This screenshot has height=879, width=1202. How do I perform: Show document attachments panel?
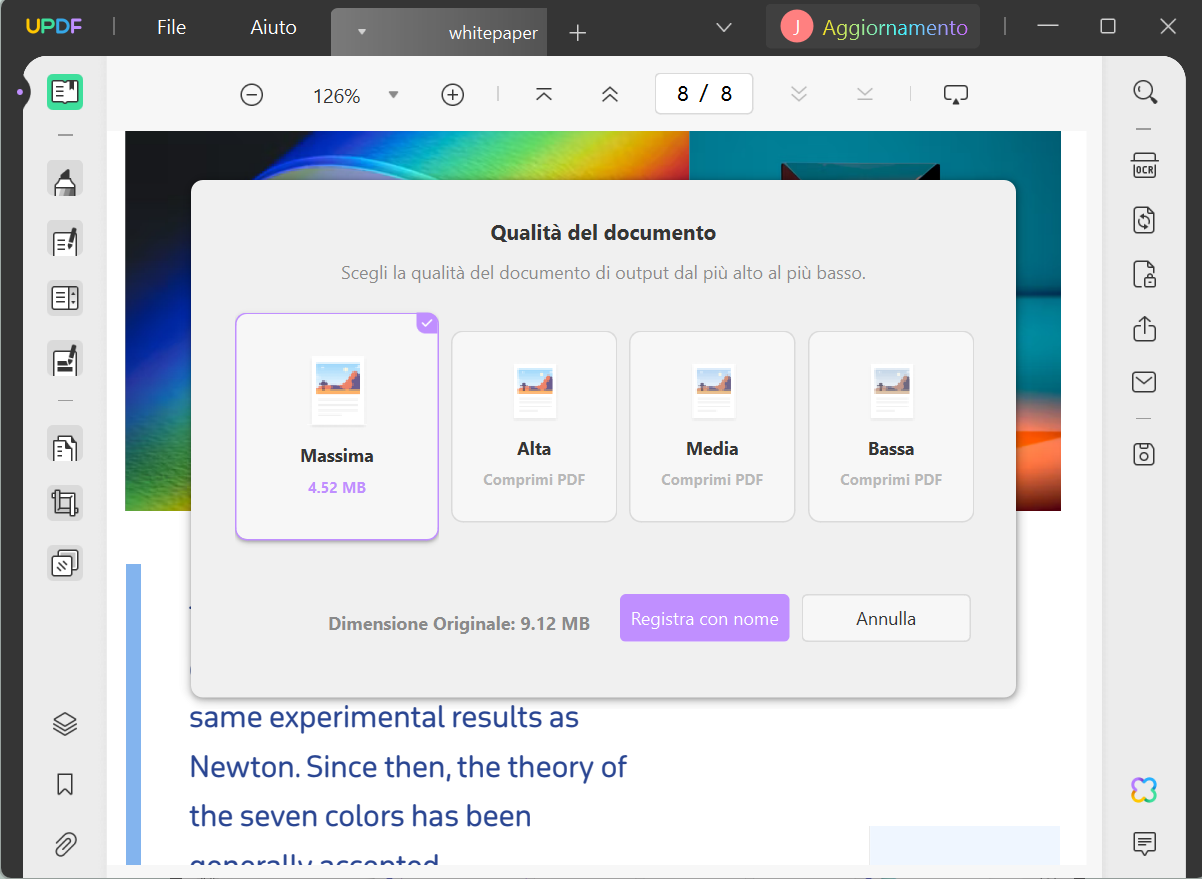65,845
